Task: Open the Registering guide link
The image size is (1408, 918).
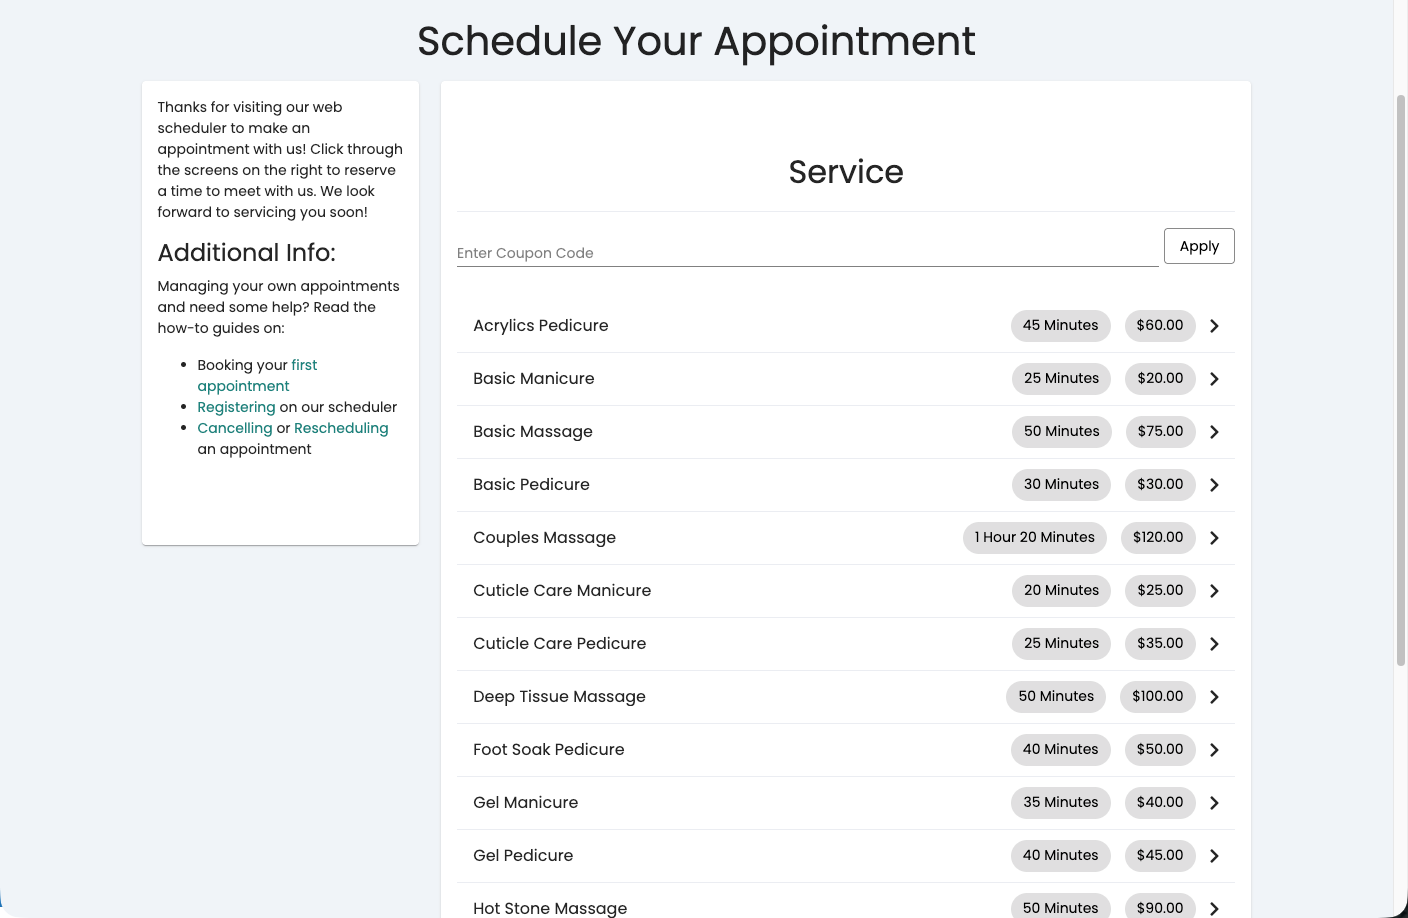Action: (236, 407)
